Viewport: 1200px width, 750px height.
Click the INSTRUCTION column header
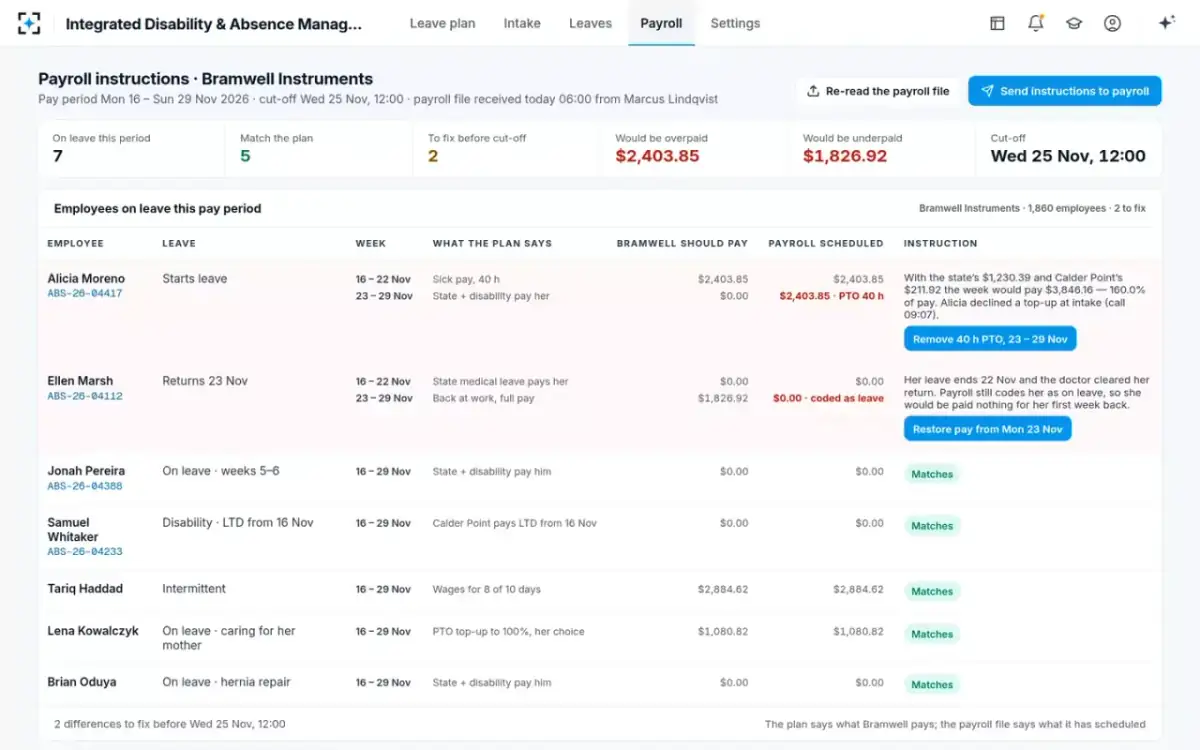(x=940, y=243)
